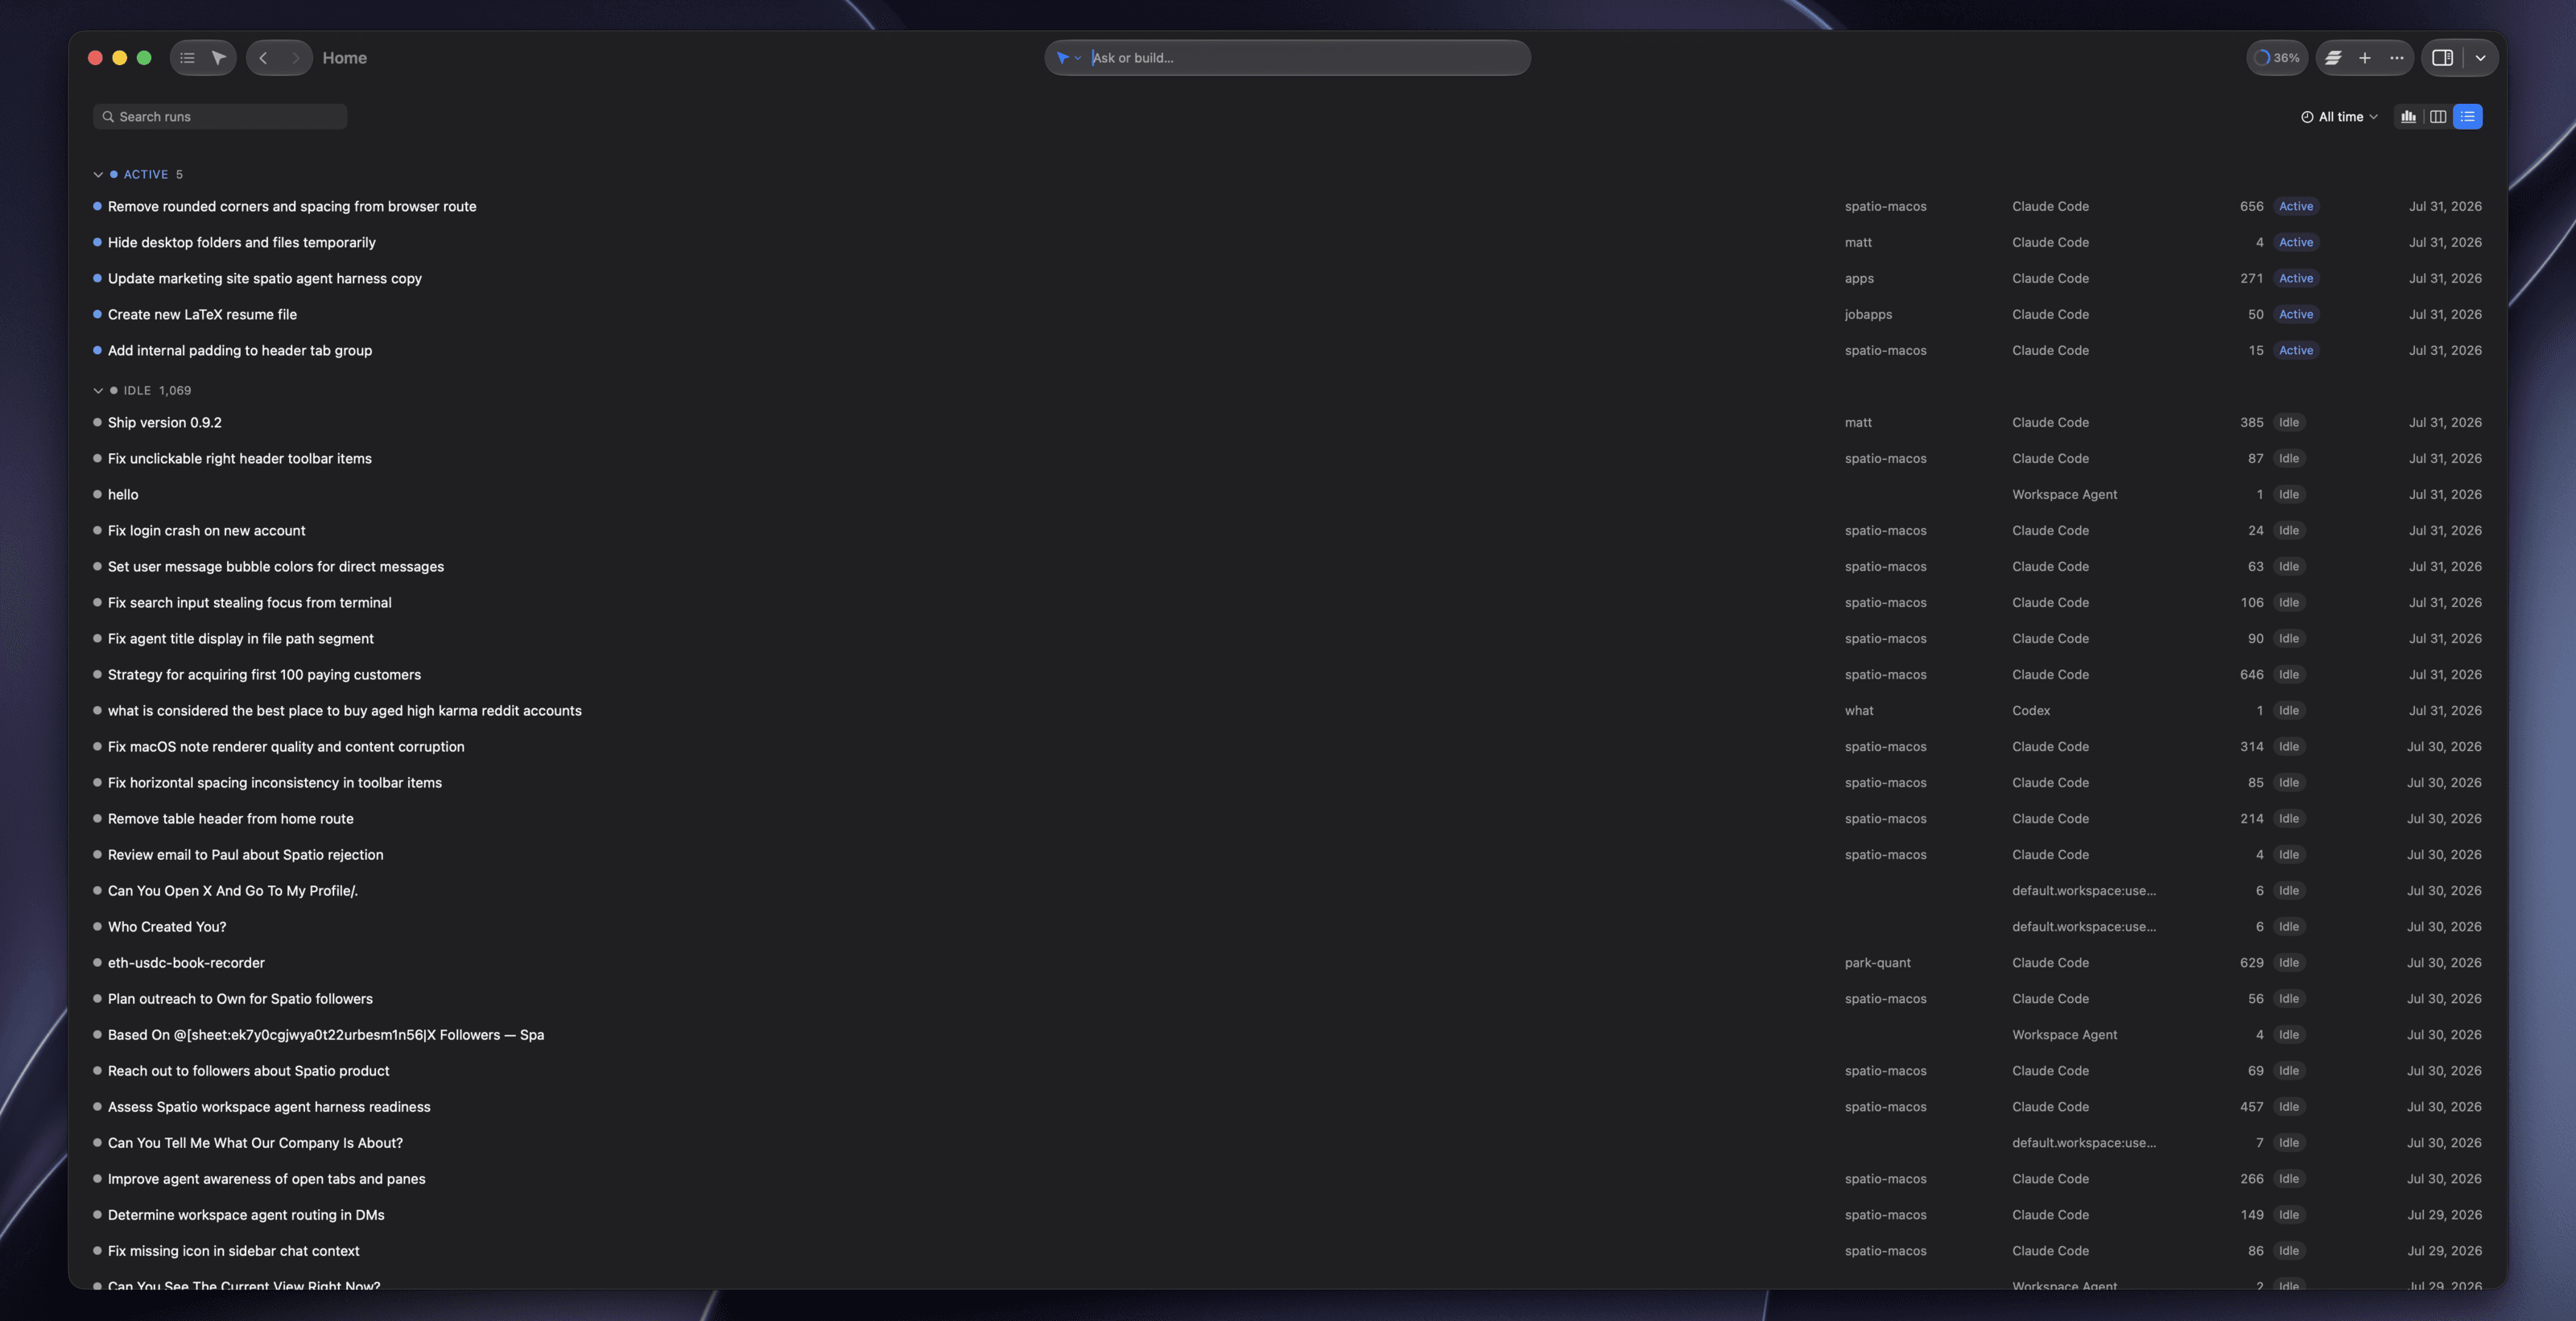Image resolution: width=2576 pixels, height=1321 pixels.
Task: Go back with the left chevron
Action: pyautogui.click(x=263, y=58)
